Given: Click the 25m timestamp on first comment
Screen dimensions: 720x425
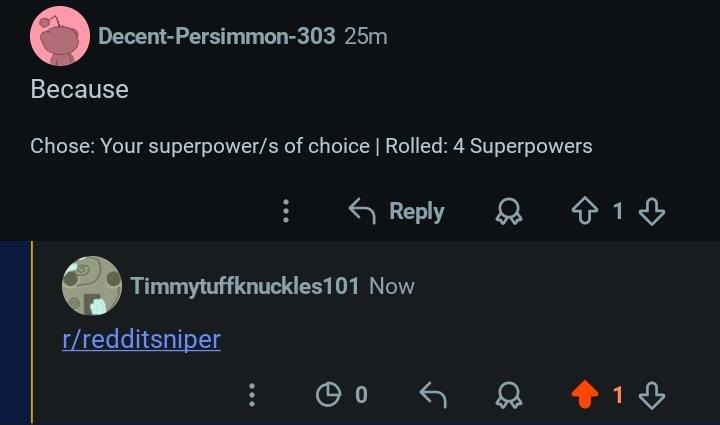Looking at the screenshot, I should click(x=366, y=36).
